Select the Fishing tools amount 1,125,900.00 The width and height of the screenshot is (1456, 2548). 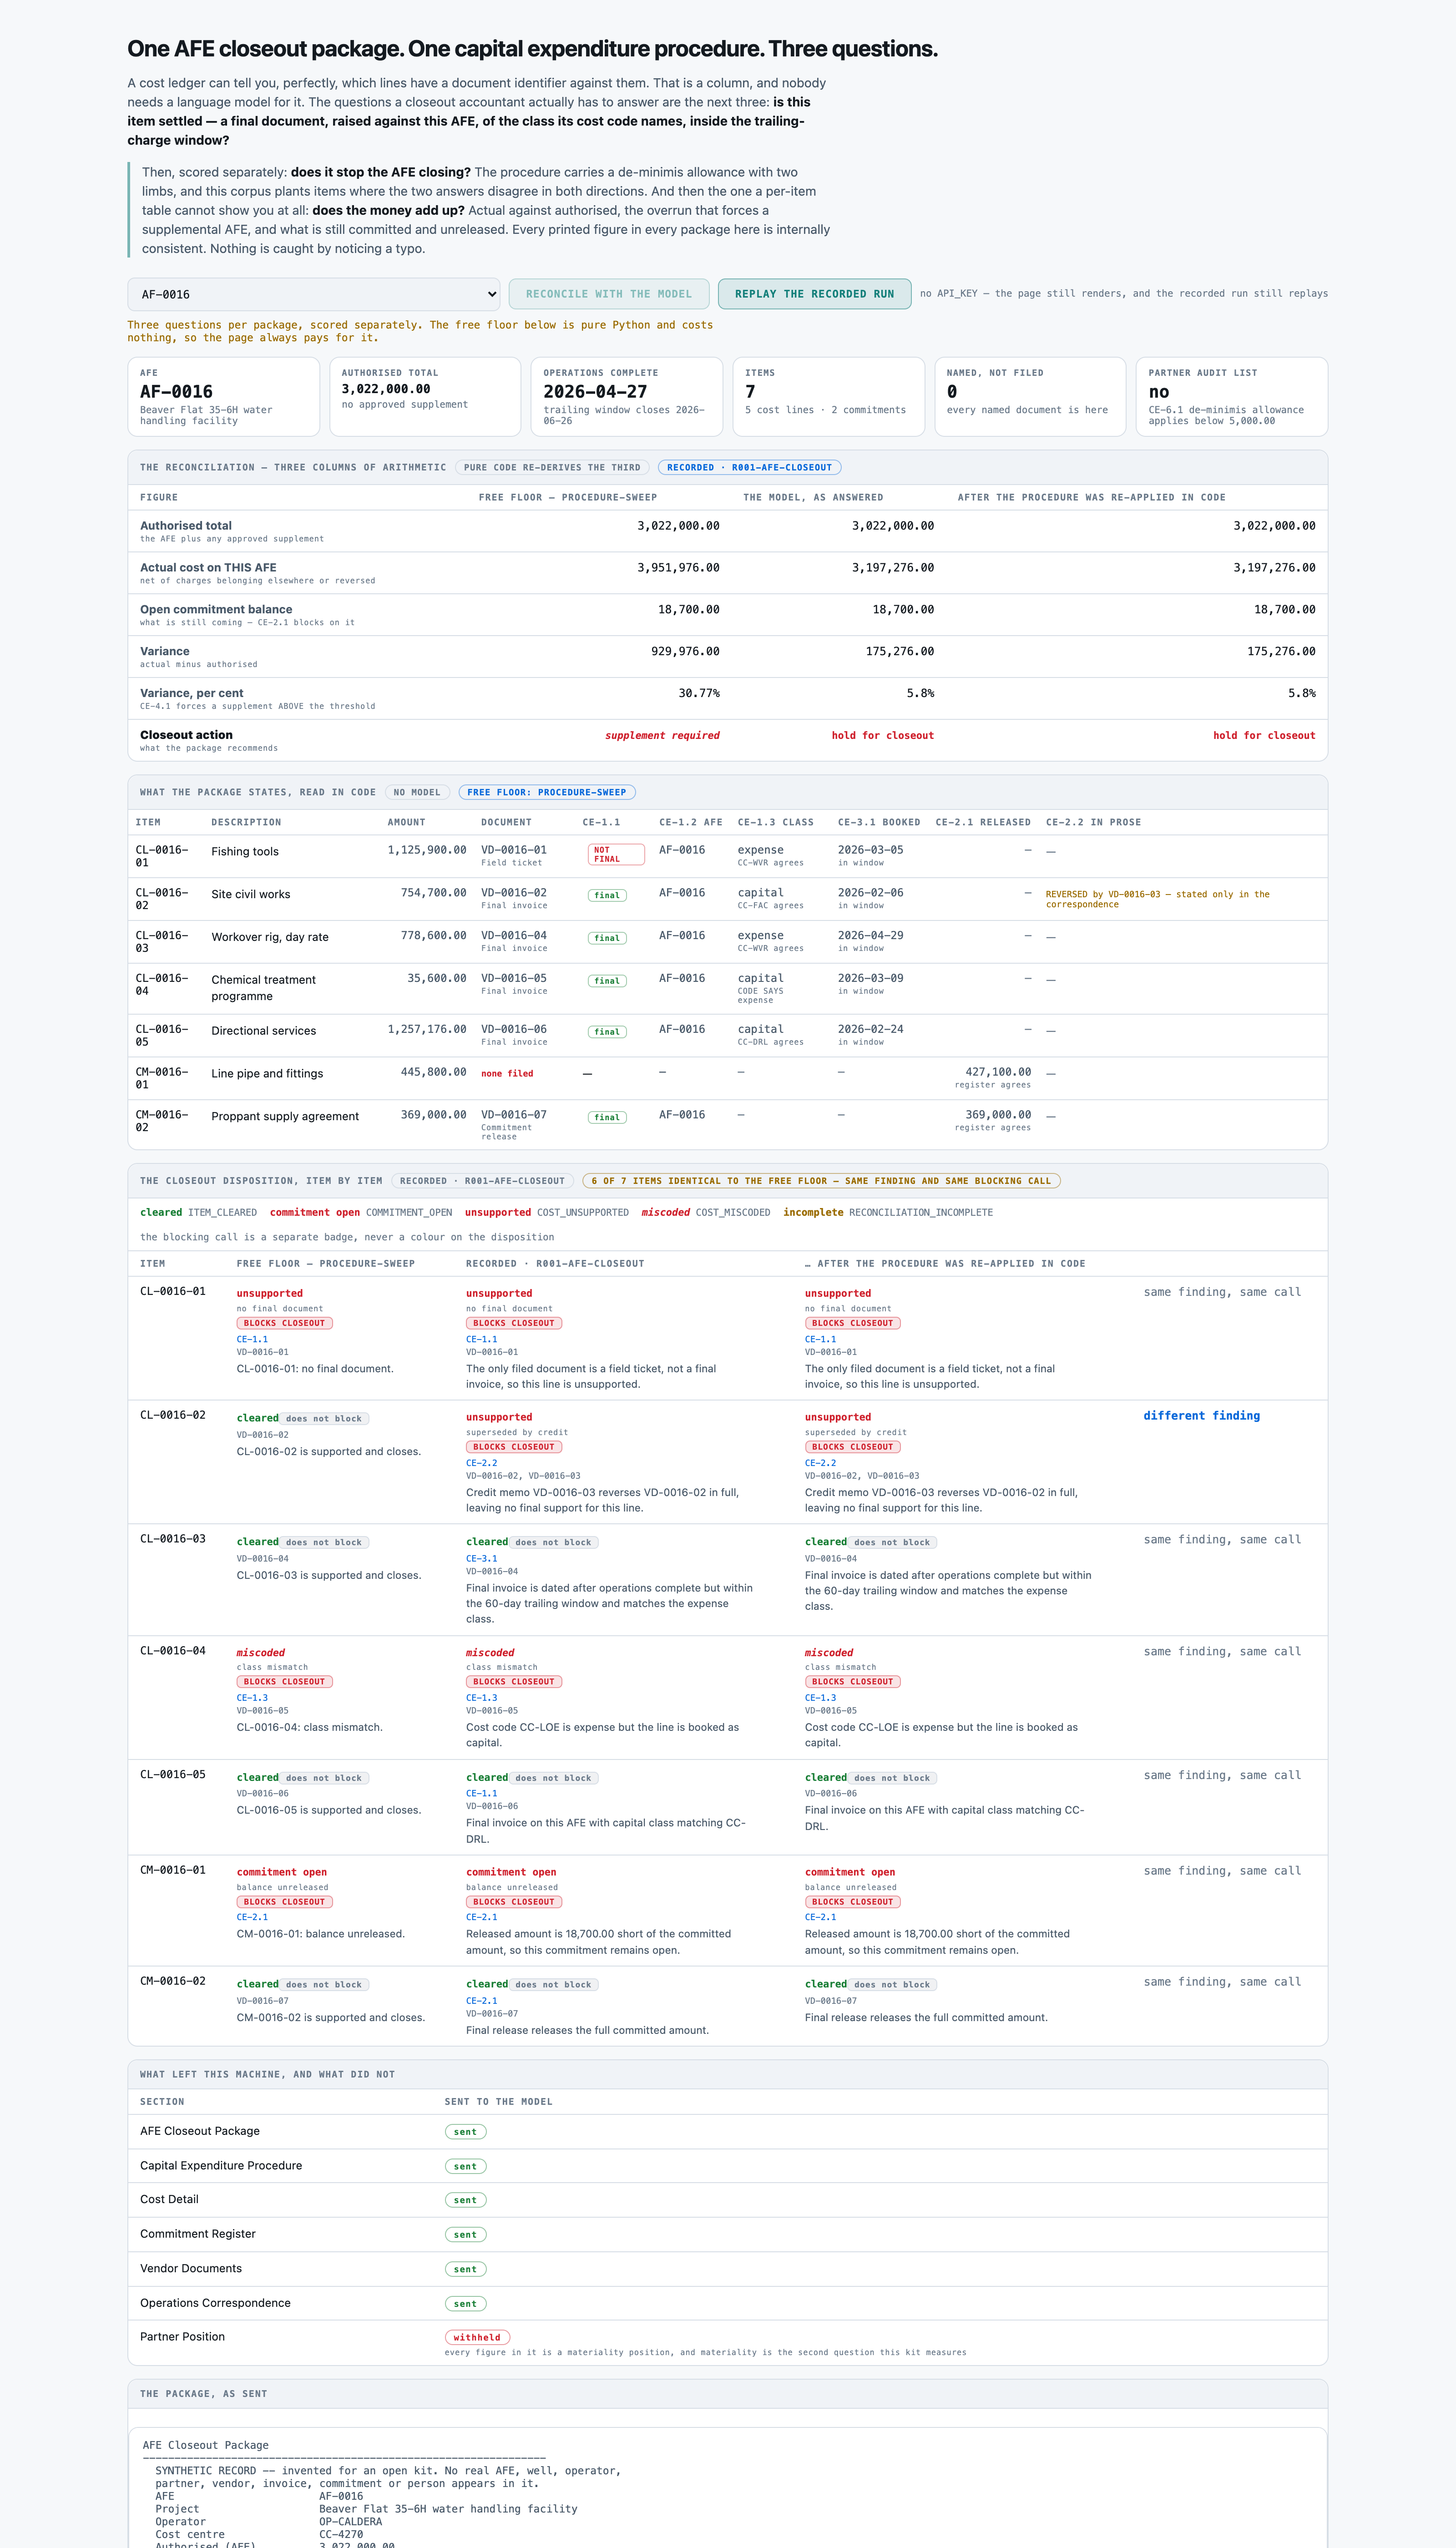coord(427,850)
